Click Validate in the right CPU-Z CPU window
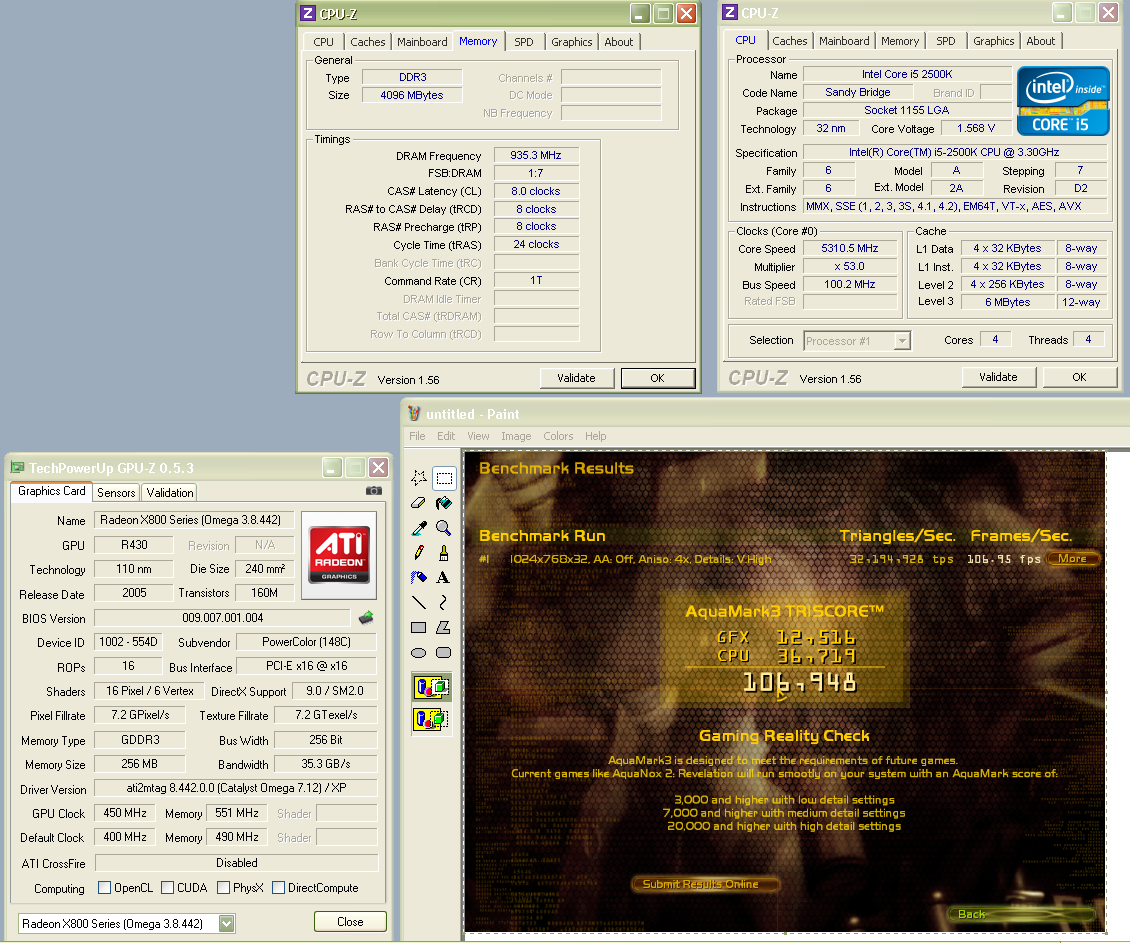This screenshot has height=943, width=1130. point(998,377)
